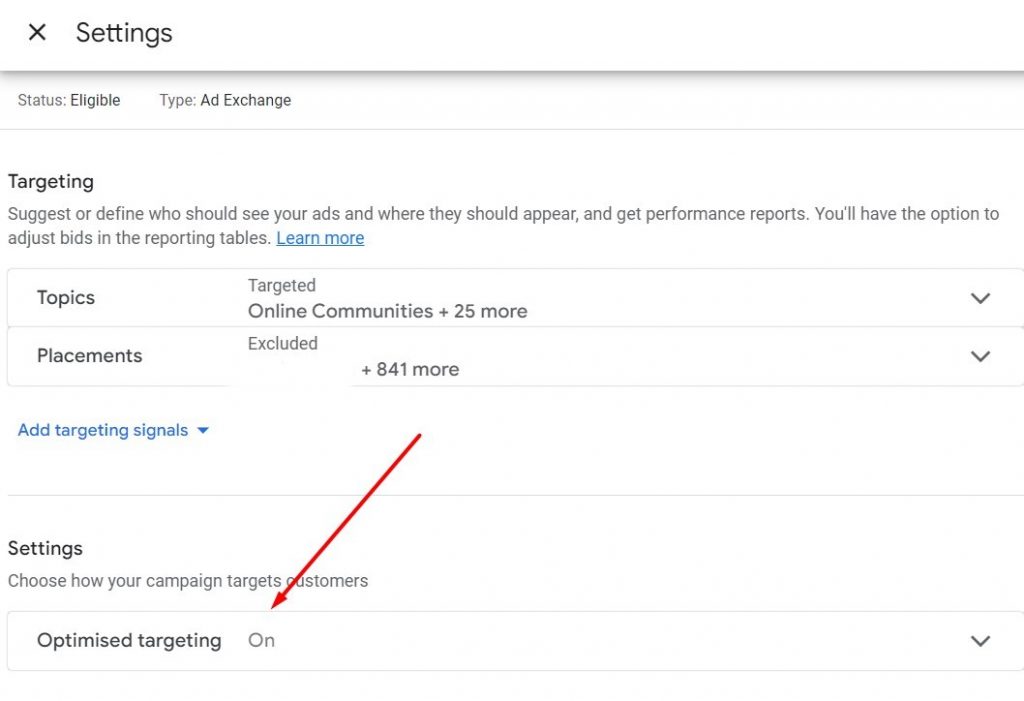Viewport: 1024px width, 701px height.
Task: Click the Settings page title
Action: coord(124,32)
